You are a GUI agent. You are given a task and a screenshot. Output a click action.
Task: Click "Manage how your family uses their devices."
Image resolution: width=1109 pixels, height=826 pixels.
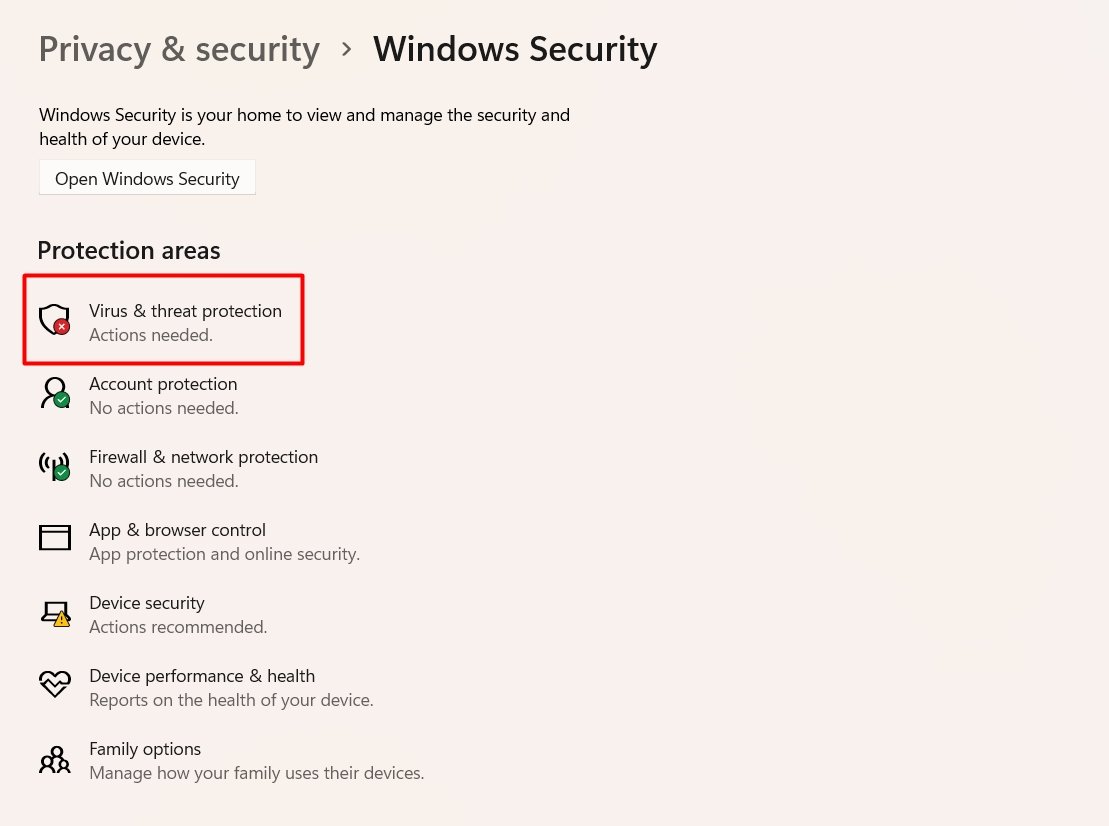[x=257, y=773]
